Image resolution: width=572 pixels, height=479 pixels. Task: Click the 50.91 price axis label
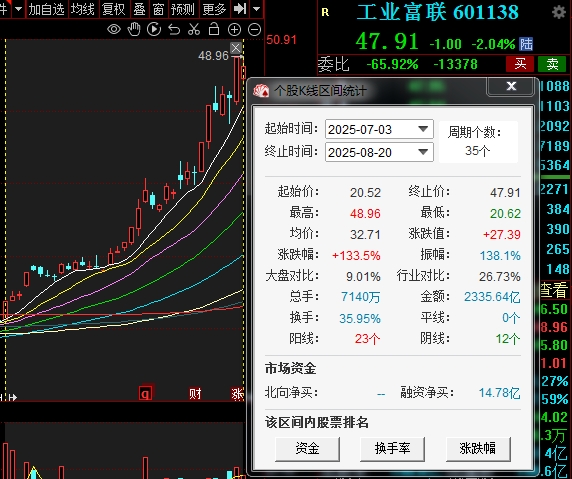point(282,39)
